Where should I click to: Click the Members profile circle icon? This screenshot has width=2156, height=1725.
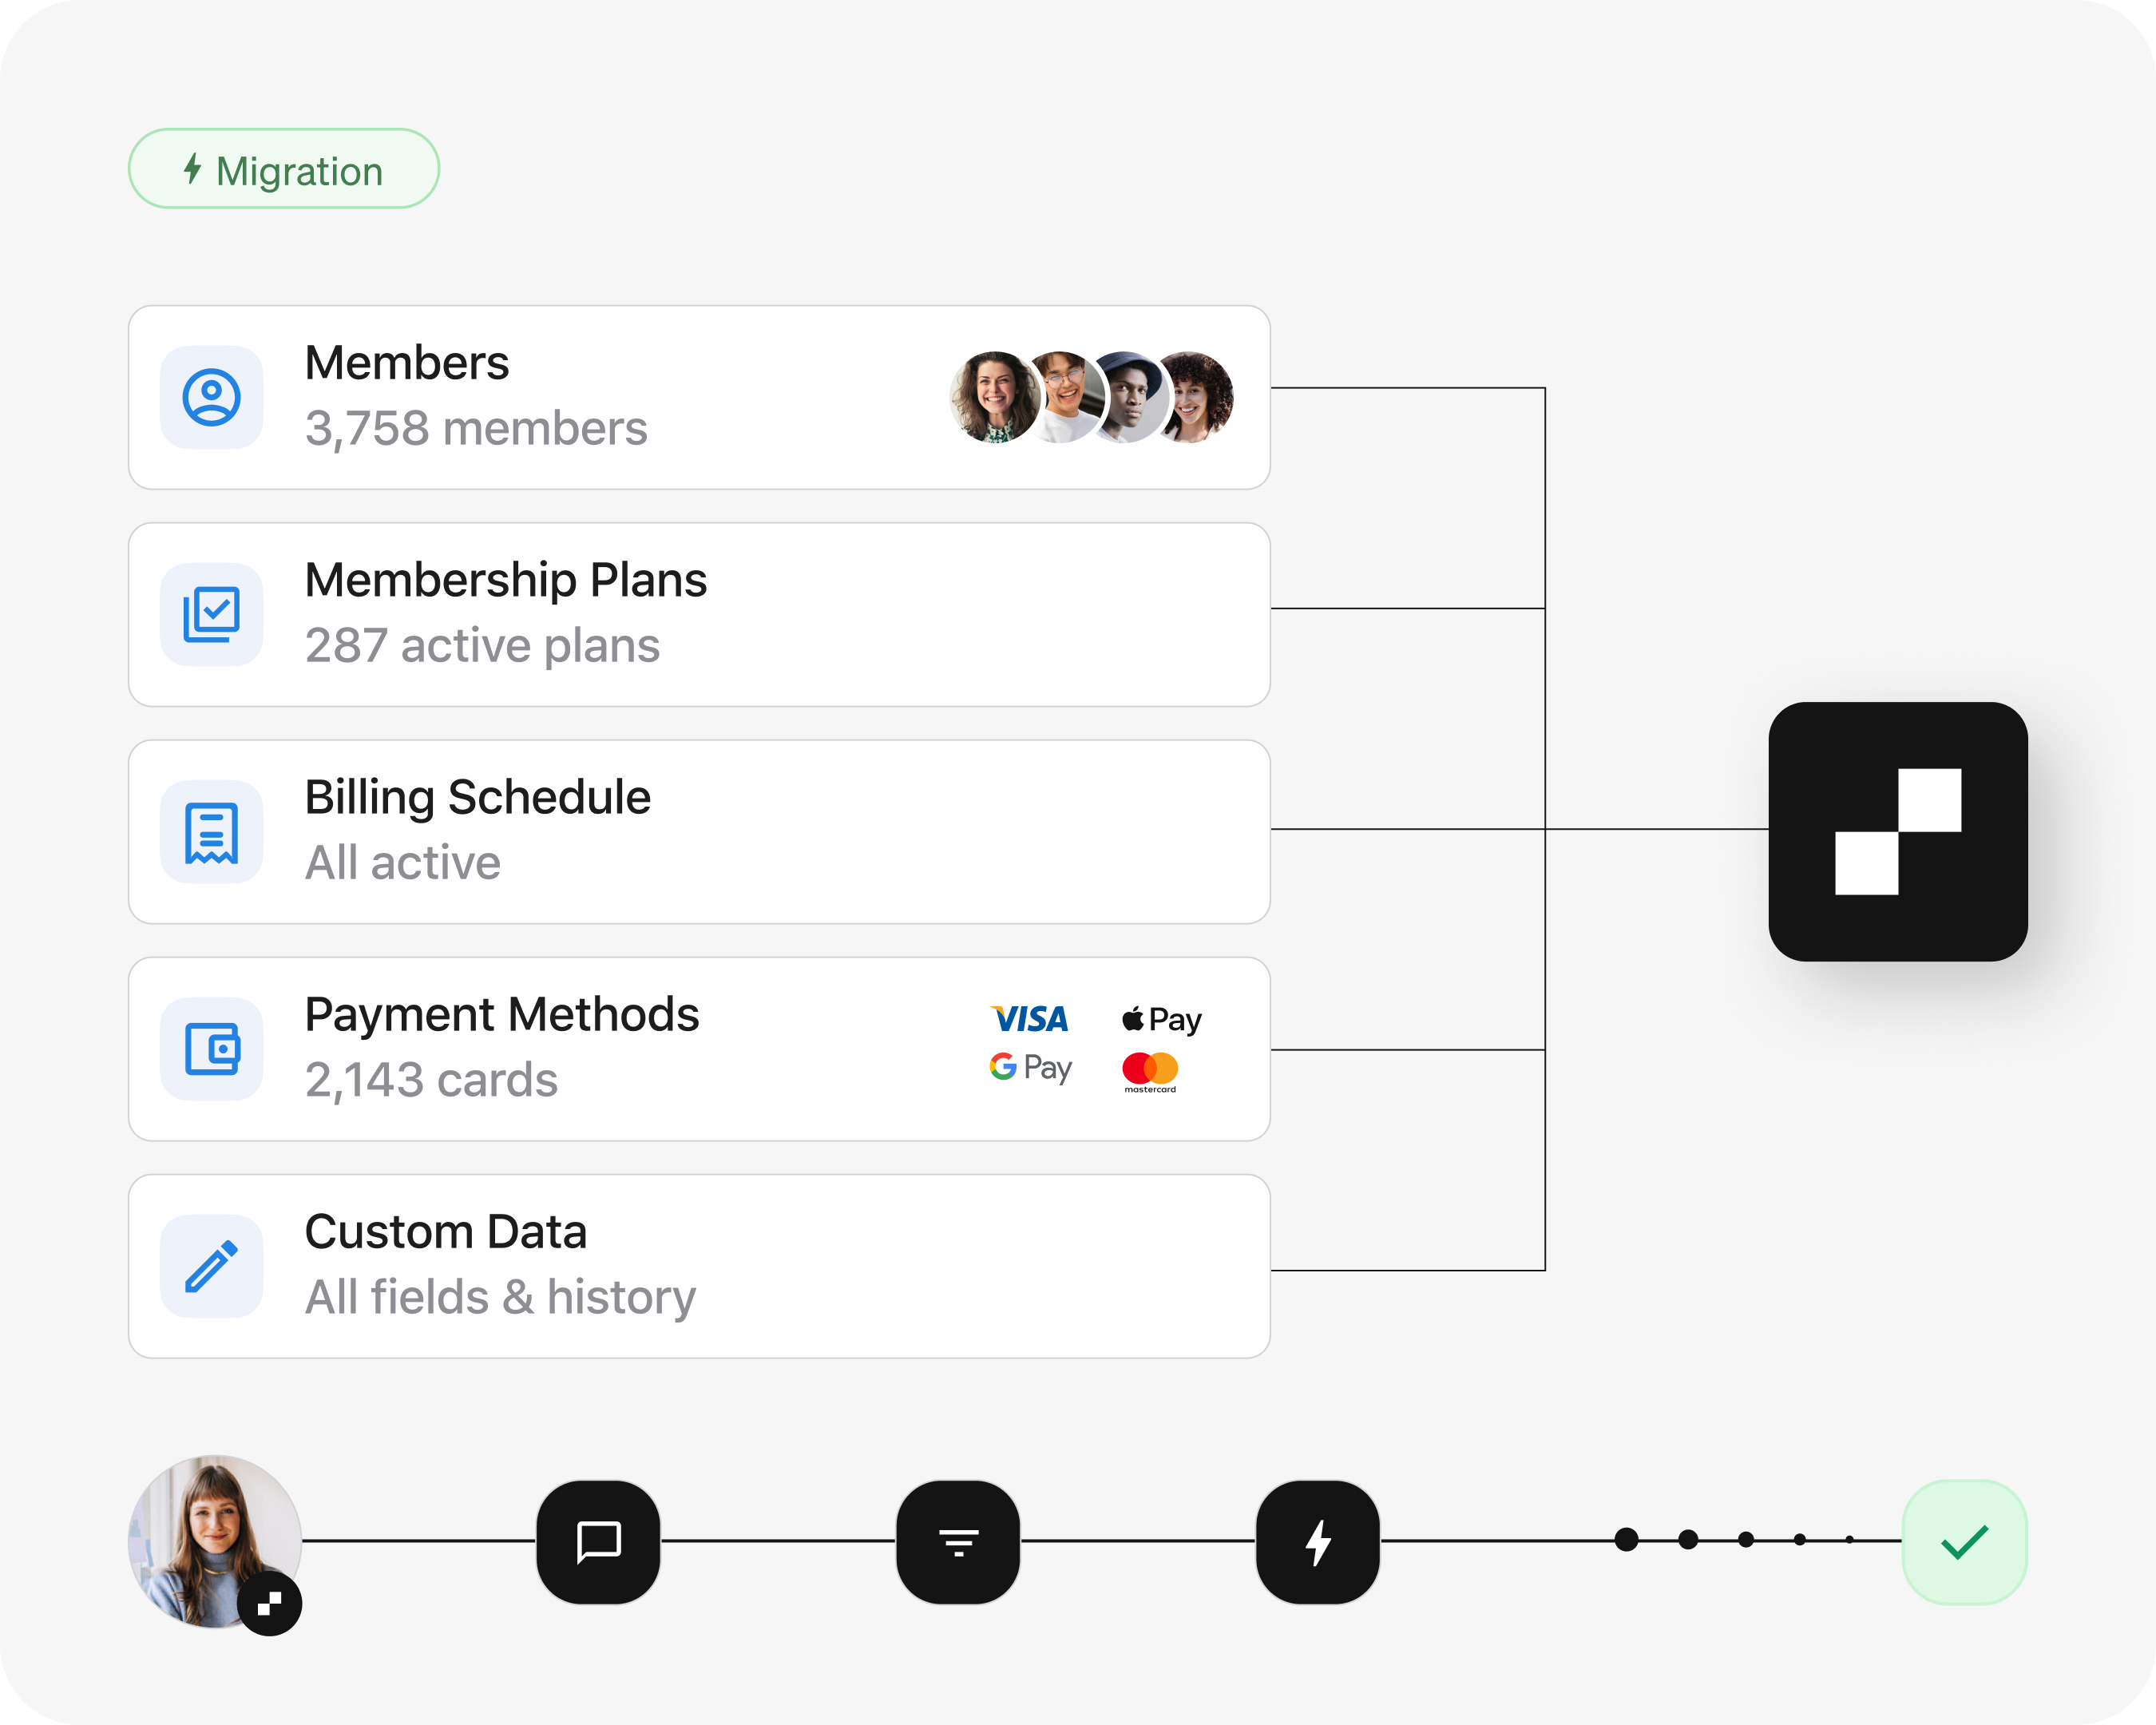211,397
